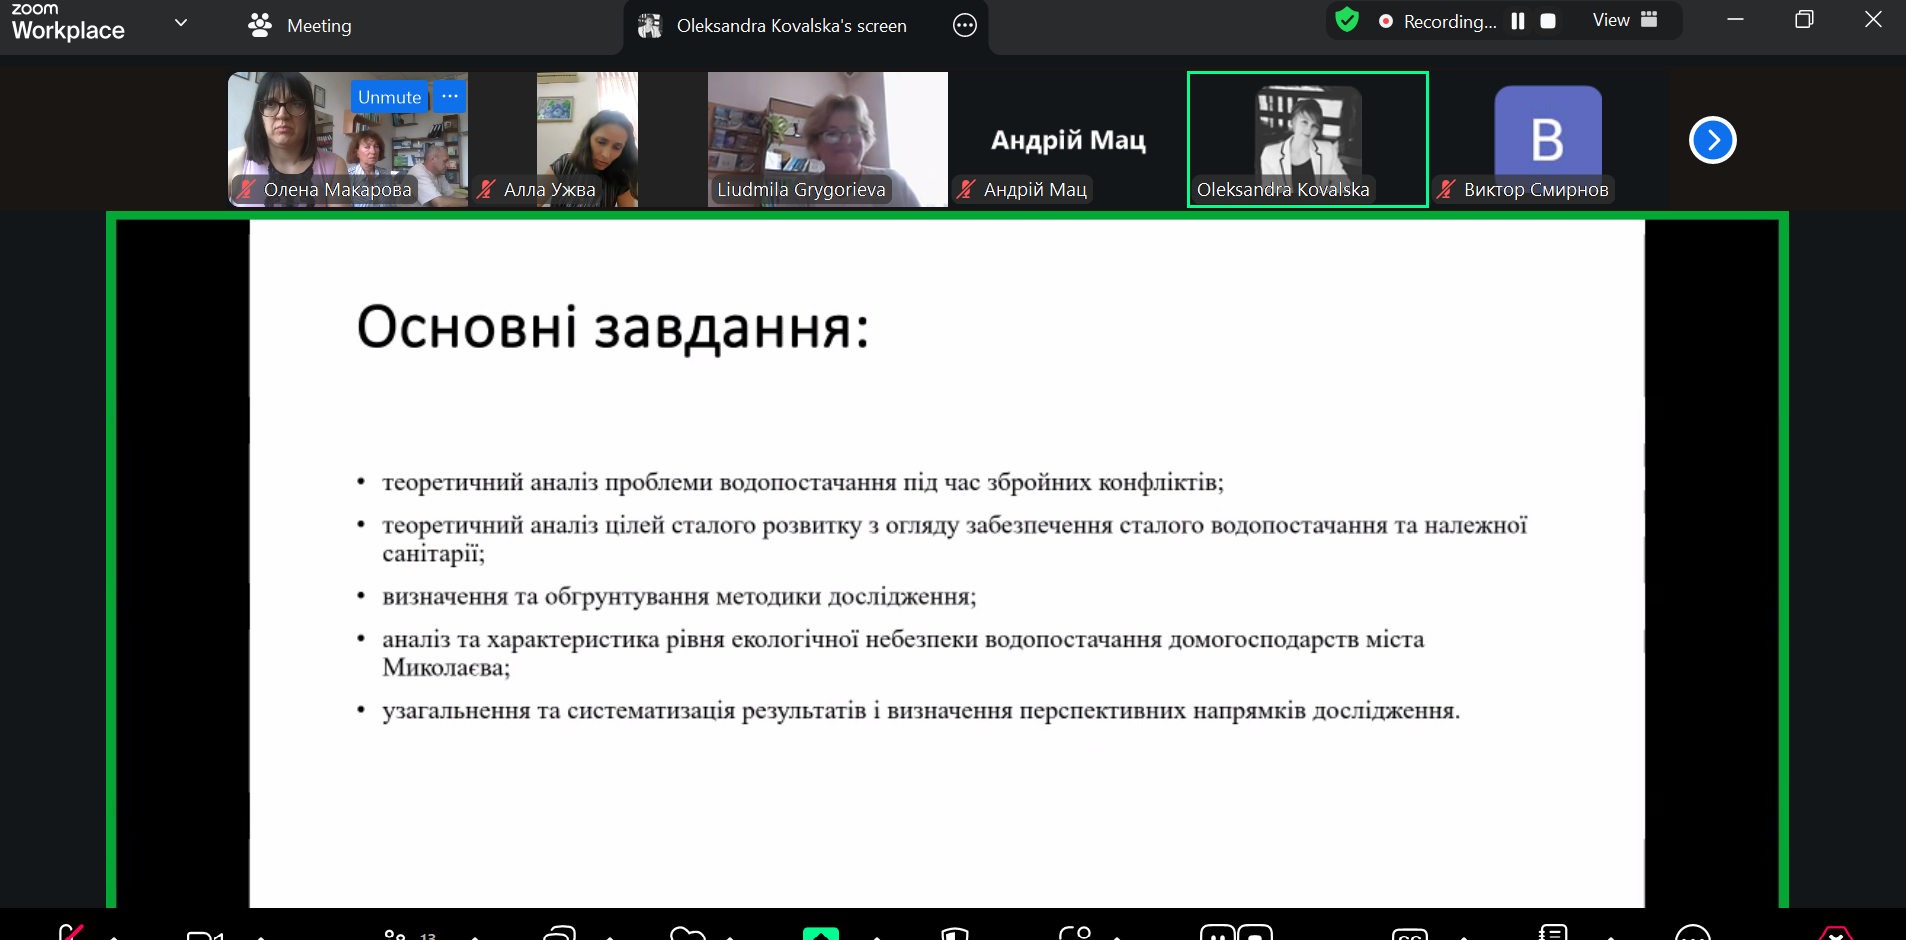Click the bullet mentioning міста Миколаєва

tap(903, 653)
